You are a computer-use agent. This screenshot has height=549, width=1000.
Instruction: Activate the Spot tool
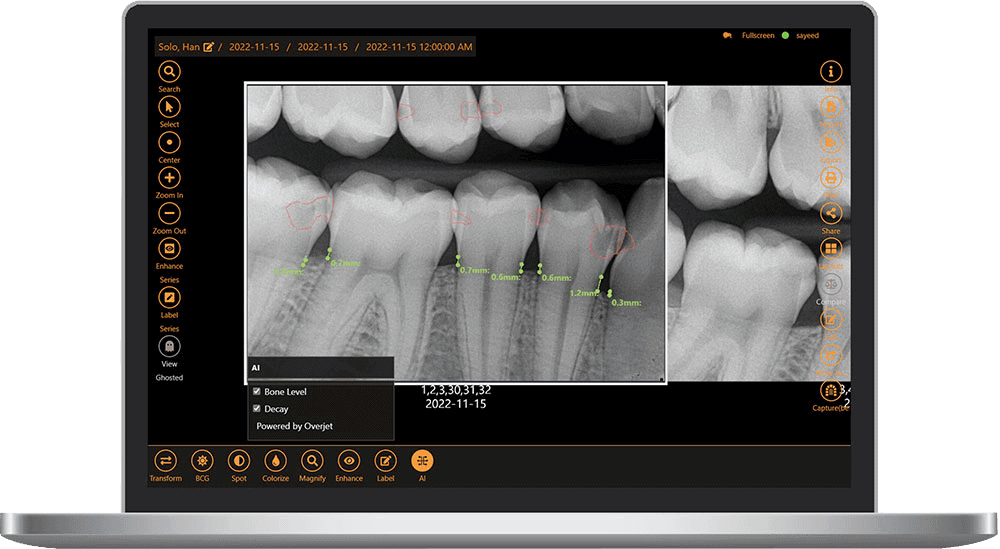(x=239, y=460)
